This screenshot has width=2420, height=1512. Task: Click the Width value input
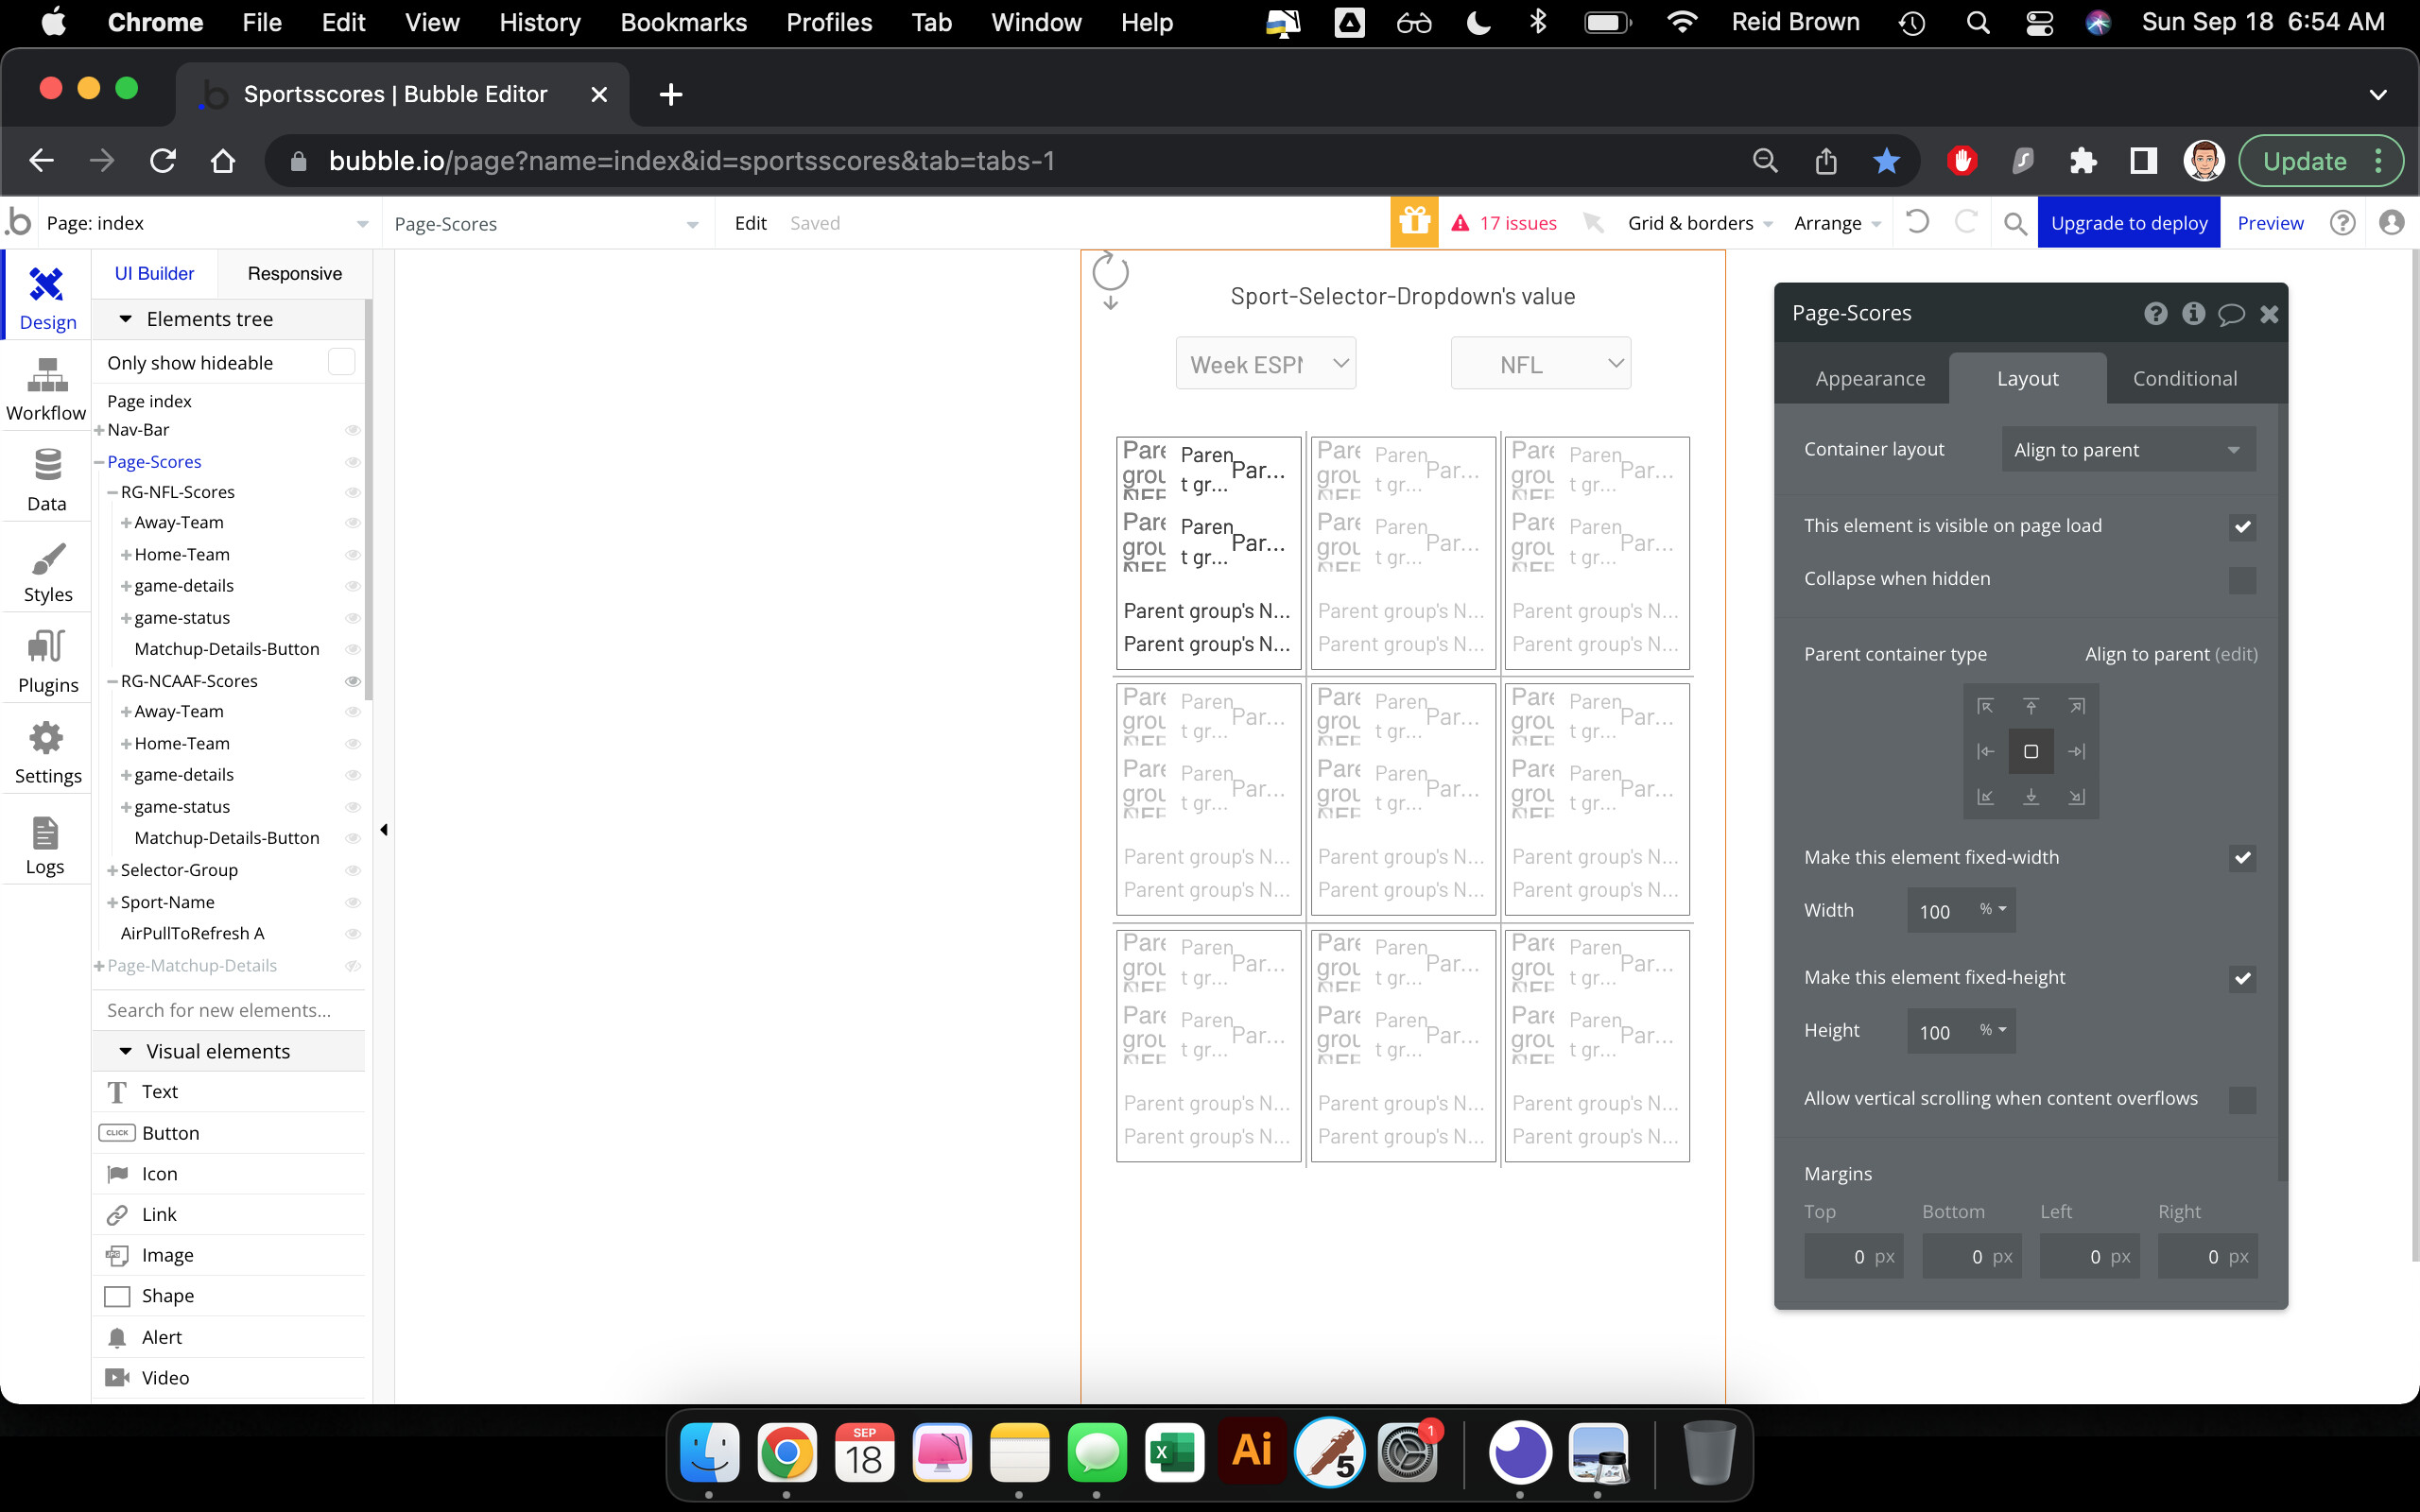coord(1938,911)
